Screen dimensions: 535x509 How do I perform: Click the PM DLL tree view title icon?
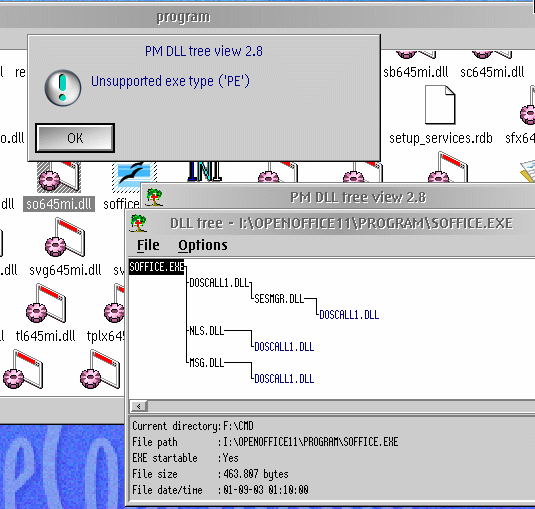click(x=154, y=197)
